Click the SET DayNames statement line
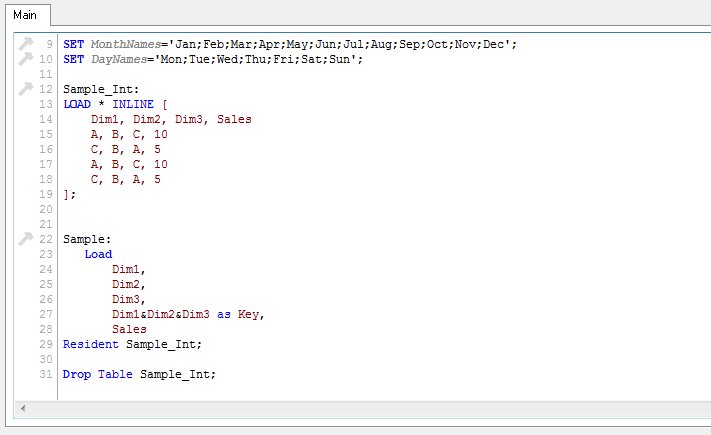The width and height of the screenshot is (711, 435). [x=213, y=59]
